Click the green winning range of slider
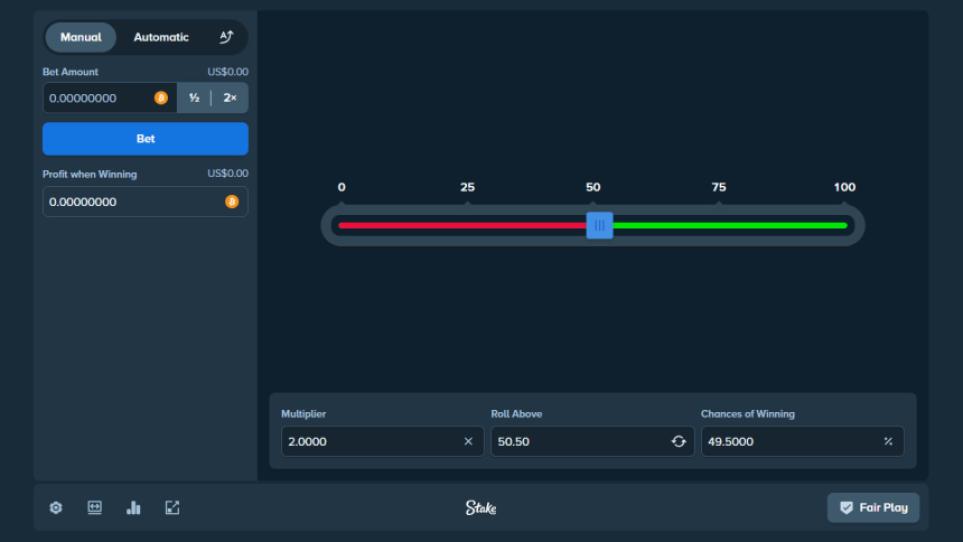This screenshot has height=542, width=963. click(730, 225)
